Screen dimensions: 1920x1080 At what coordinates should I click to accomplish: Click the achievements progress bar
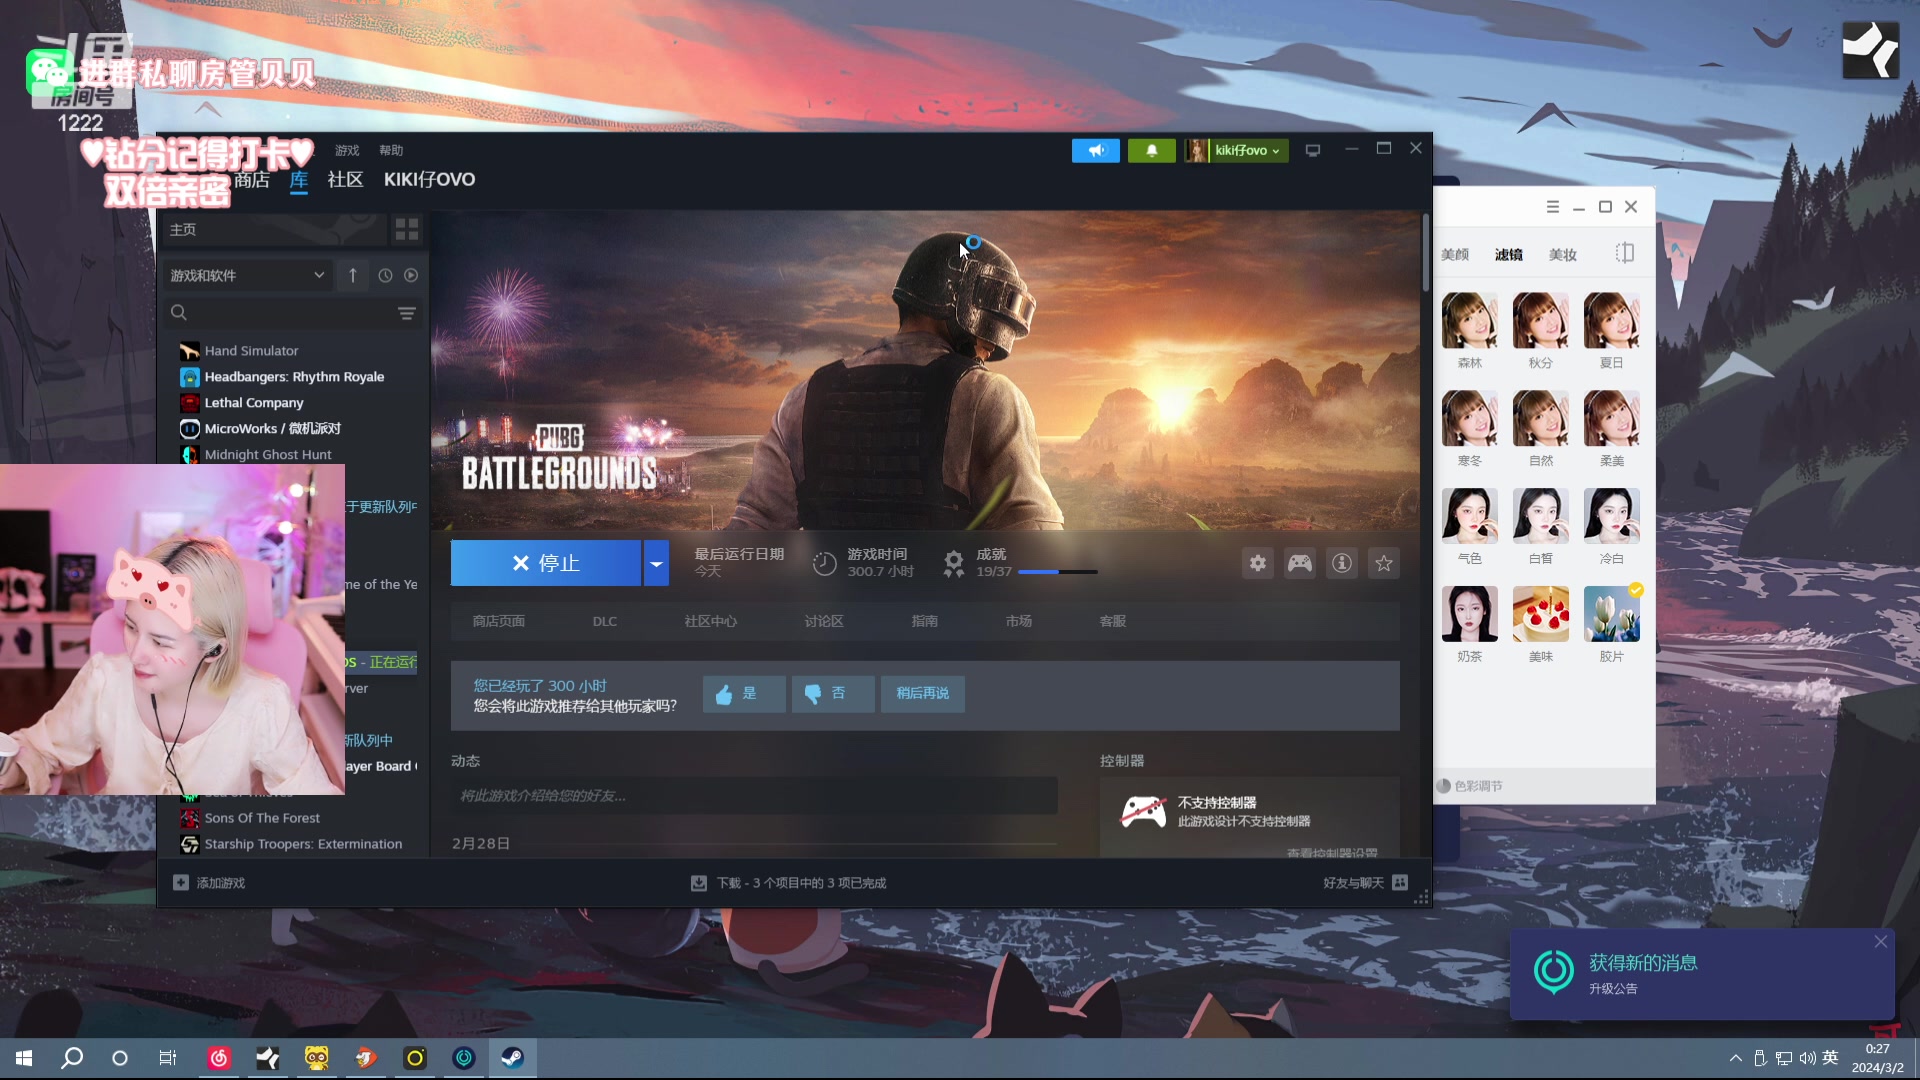click(1057, 572)
